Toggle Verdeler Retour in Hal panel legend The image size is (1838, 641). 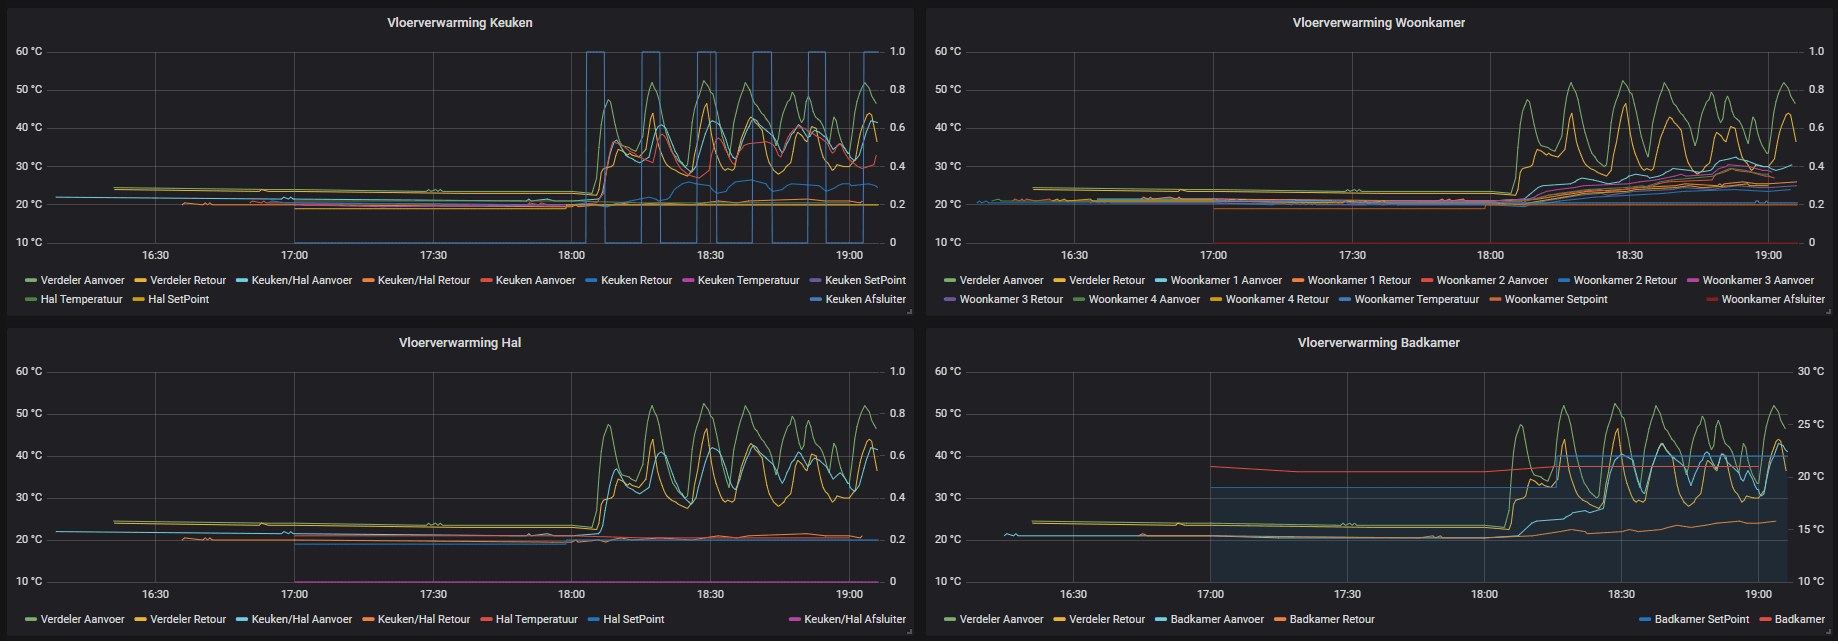coord(188,620)
